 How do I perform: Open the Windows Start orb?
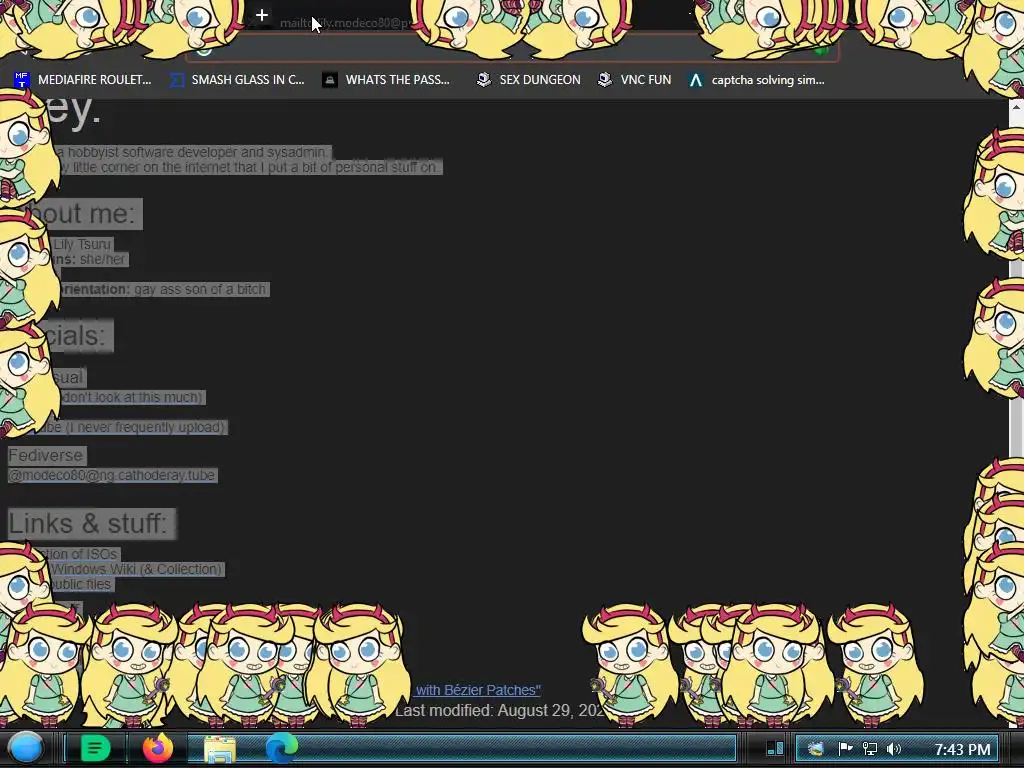coord(26,748)
